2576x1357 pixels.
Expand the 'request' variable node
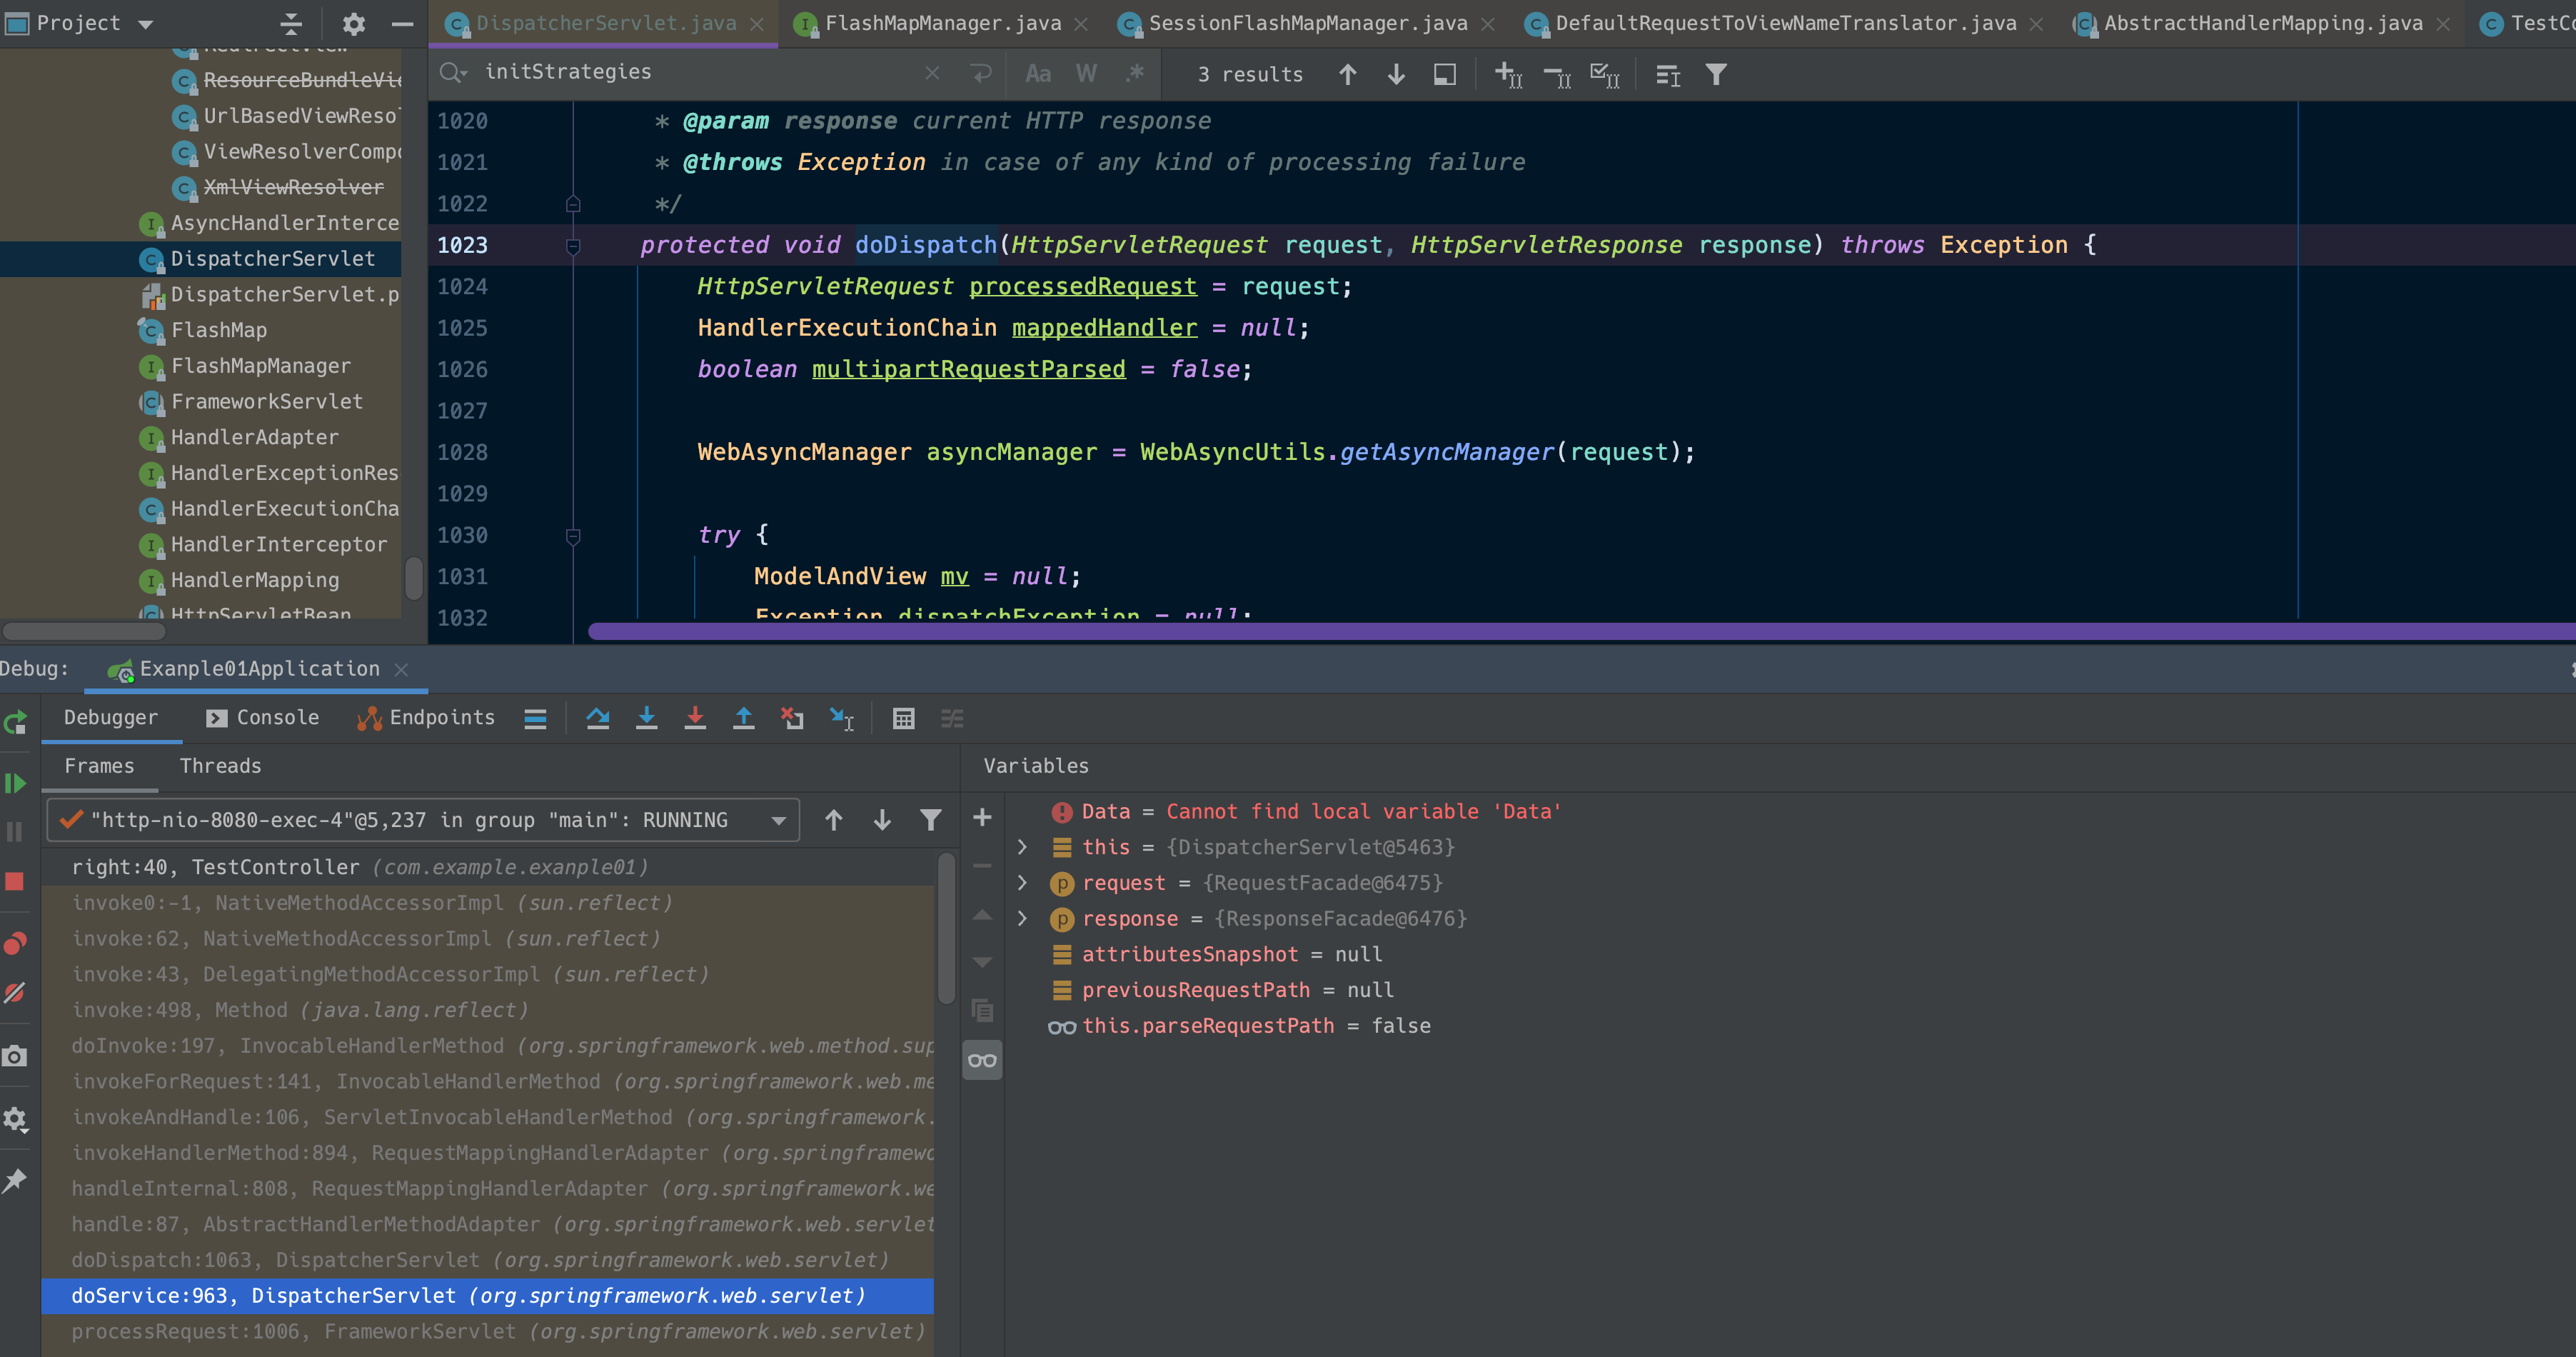pyautogui.click(x=1022, y=883)
